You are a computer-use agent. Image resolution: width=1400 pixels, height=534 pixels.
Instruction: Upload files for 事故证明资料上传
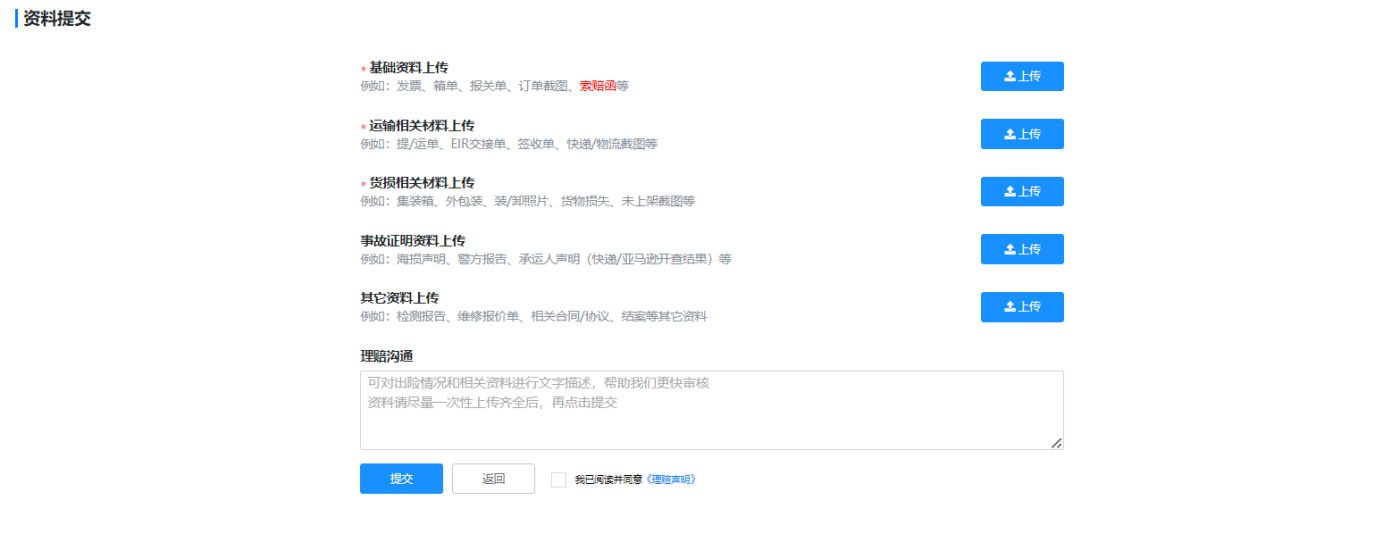click(1022, 249)
